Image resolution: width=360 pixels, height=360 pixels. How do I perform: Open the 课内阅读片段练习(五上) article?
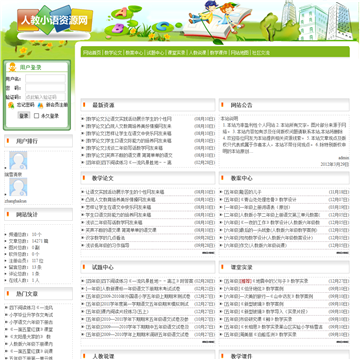pyautogui.click(x=117, y=312)
